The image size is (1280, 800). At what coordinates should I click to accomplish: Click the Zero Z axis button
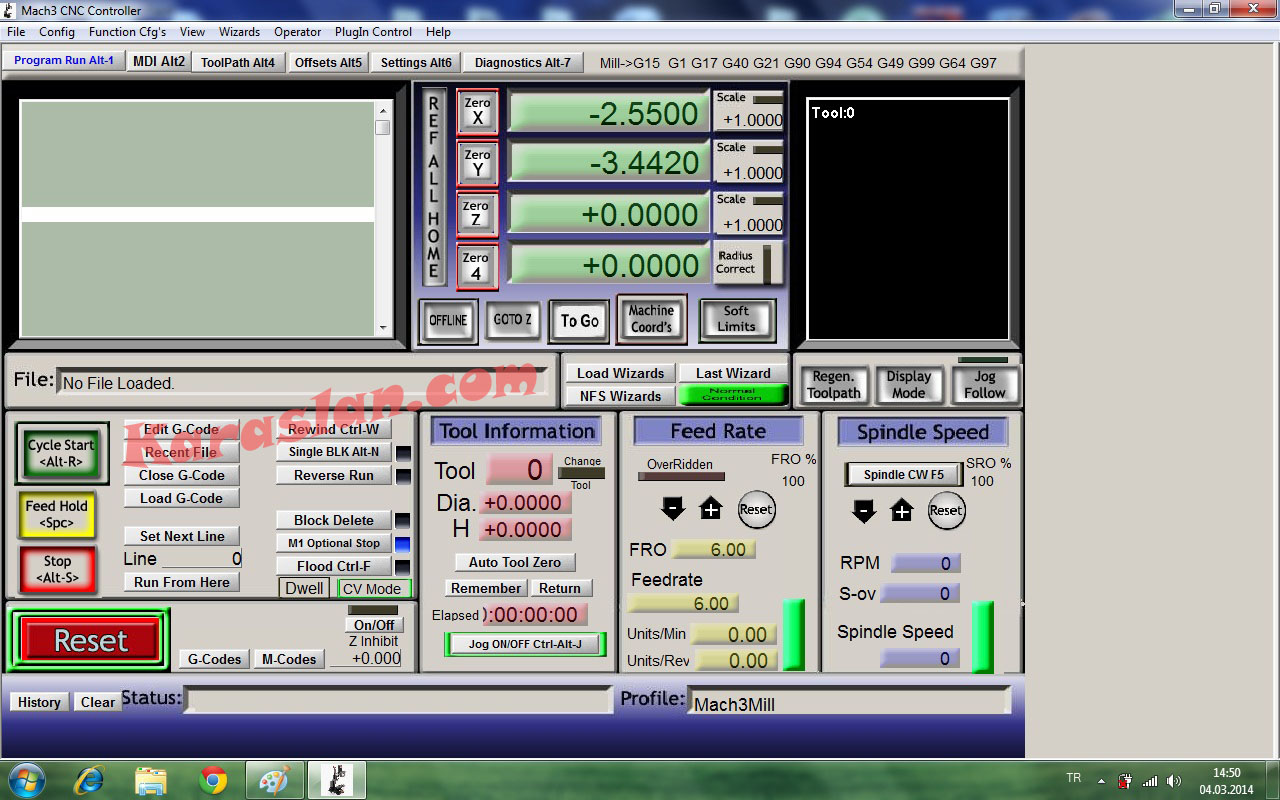[x=477, y=214]
